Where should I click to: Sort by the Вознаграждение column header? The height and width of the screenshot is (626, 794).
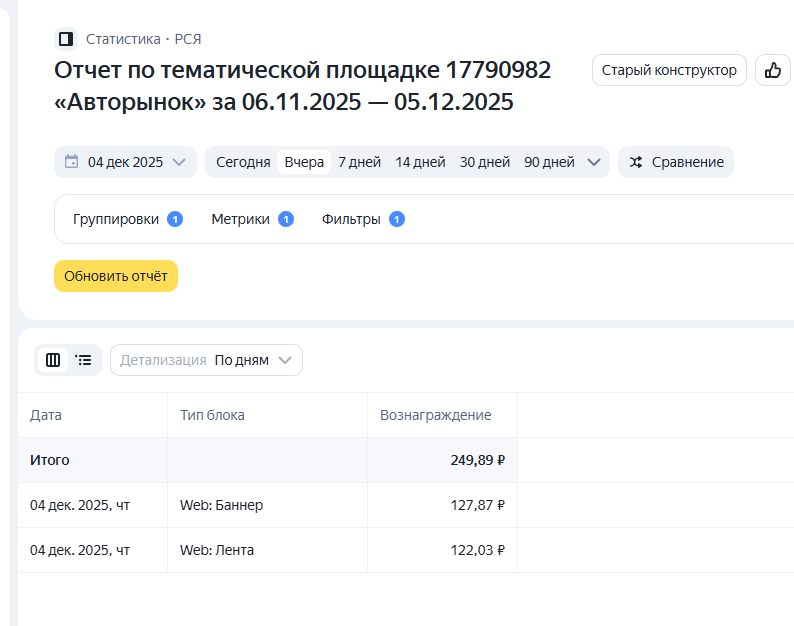tap(436, 415)
